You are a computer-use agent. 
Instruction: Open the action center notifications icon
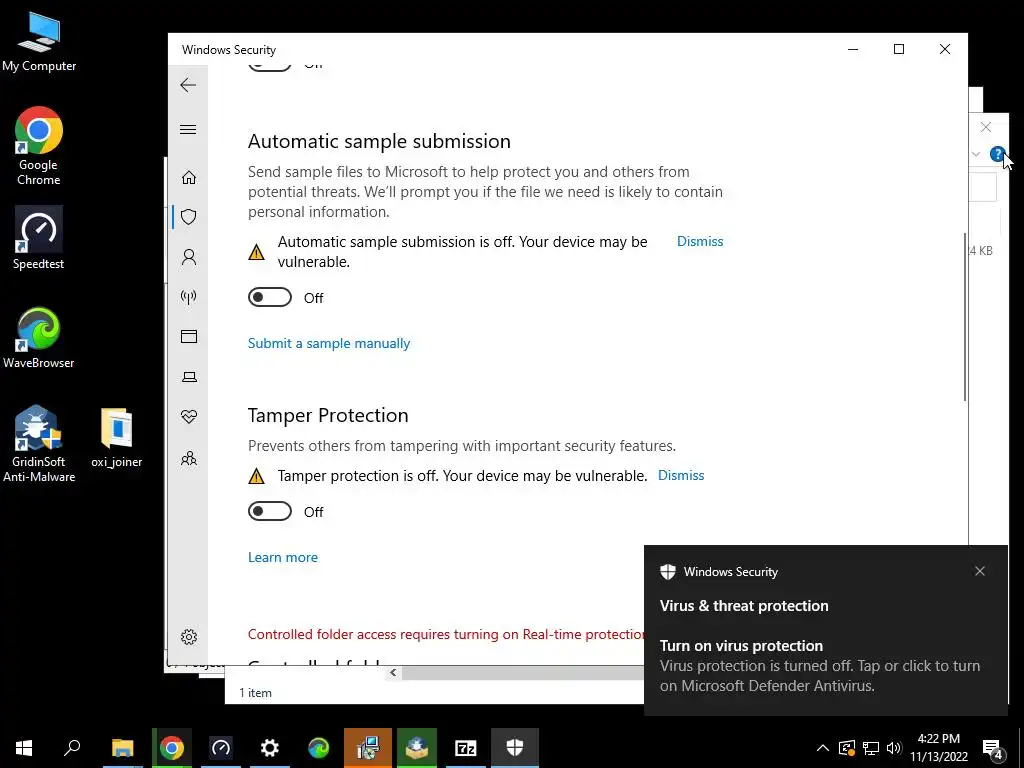pos(993,748)
